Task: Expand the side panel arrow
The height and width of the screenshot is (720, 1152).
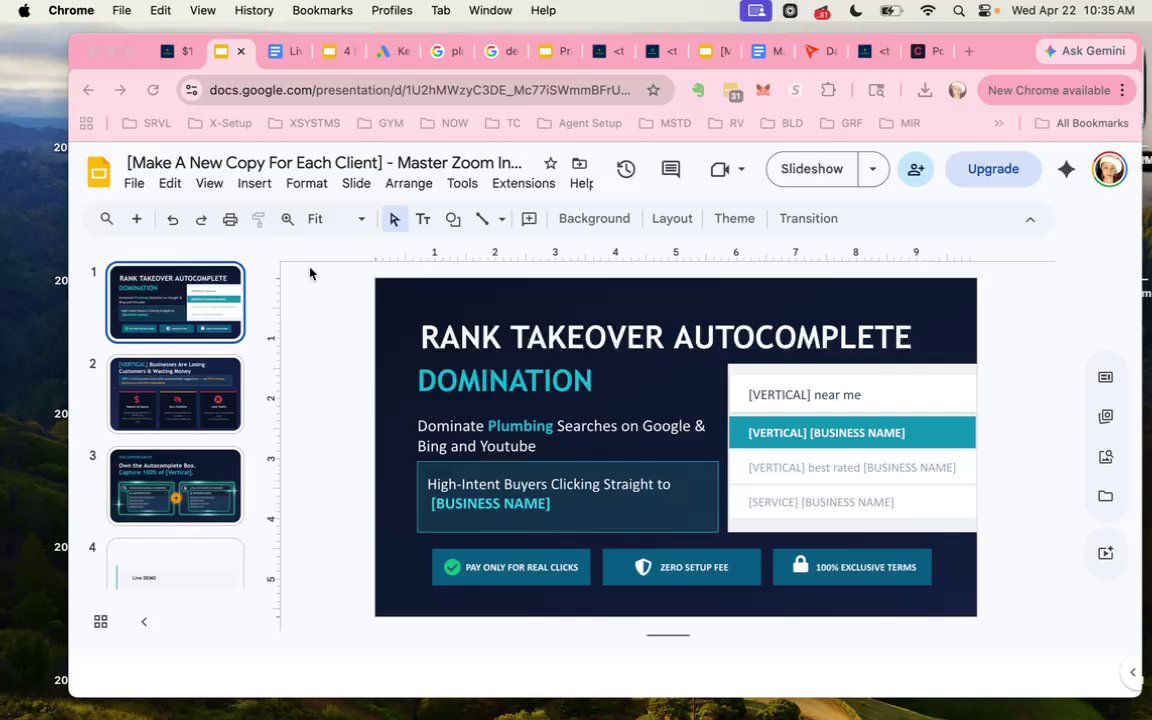Action: (x=1132, y=672)
